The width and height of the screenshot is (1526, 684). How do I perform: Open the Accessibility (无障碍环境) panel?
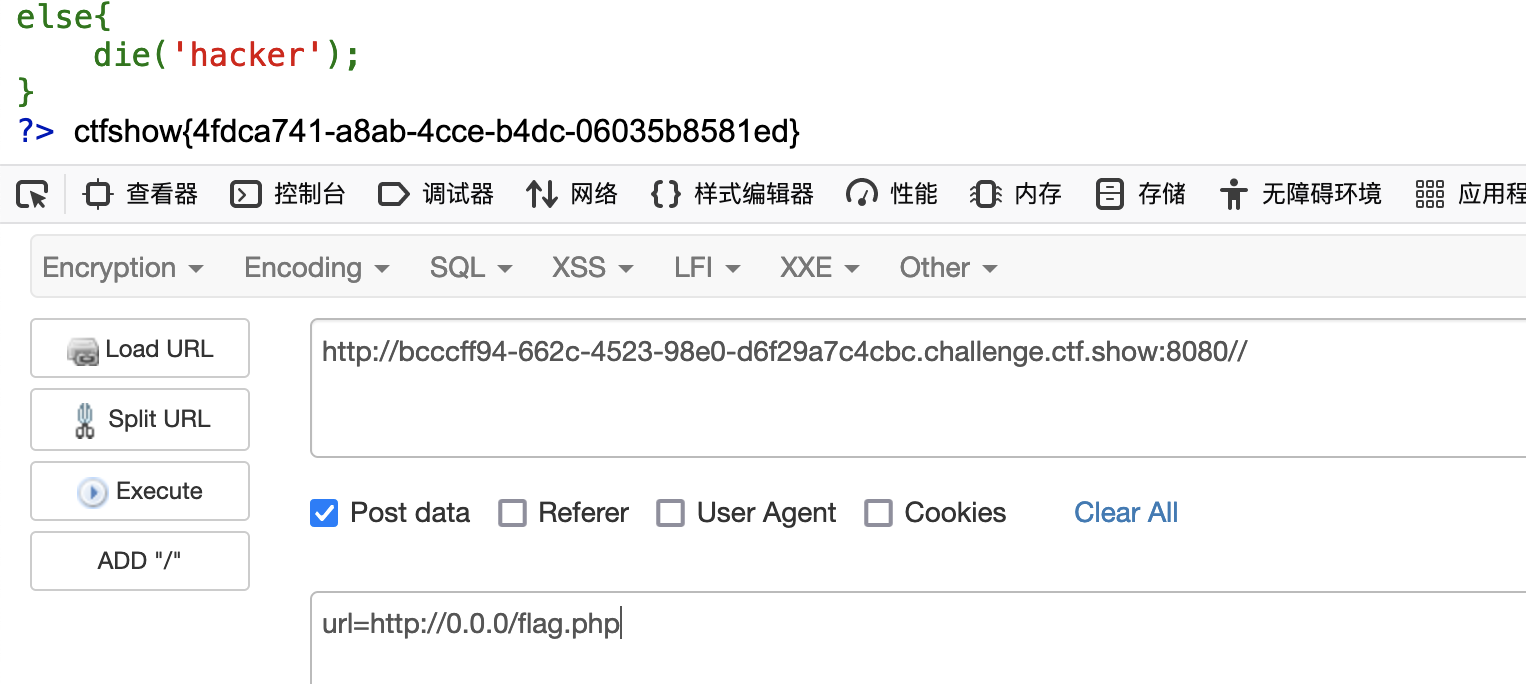tap(1300, 194)
